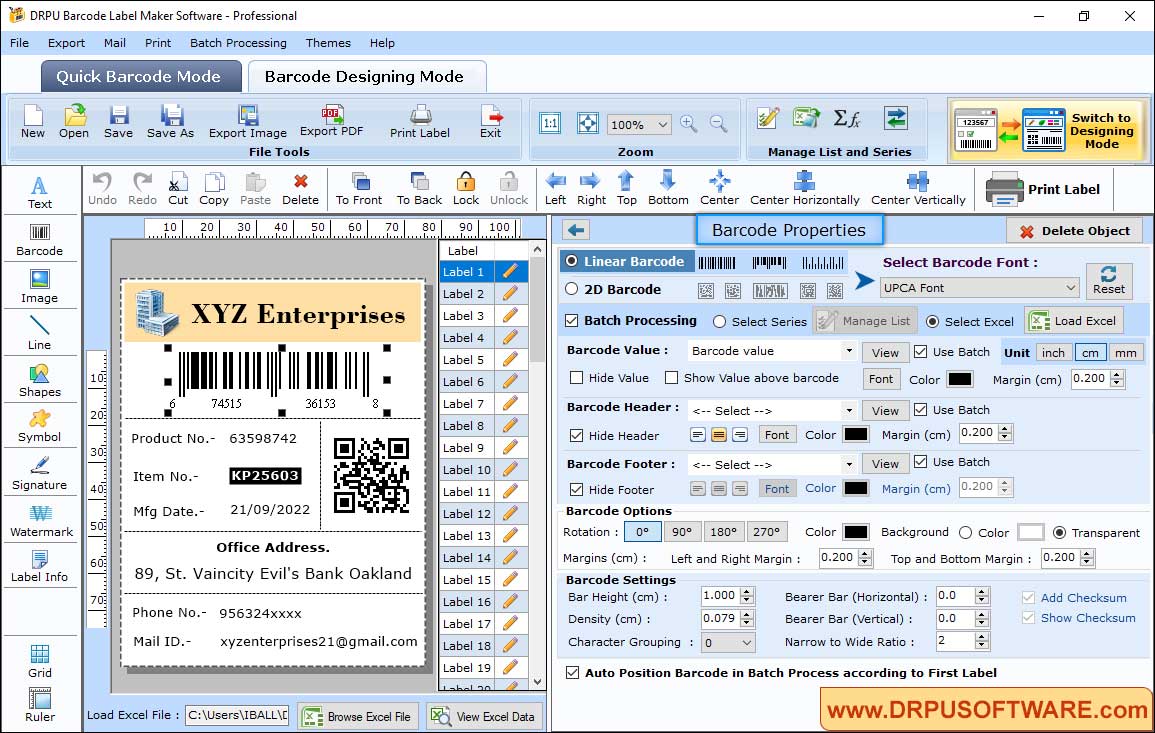Click the Load Excel button
1155x733 pixels.
(x=1075, y=321)
